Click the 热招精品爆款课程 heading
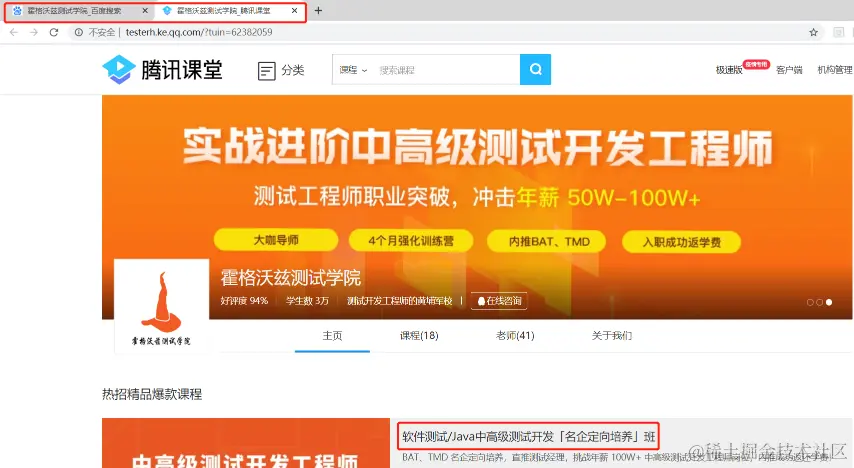The width and height of the screenshot is (854, 468). (x=152, y=394)
